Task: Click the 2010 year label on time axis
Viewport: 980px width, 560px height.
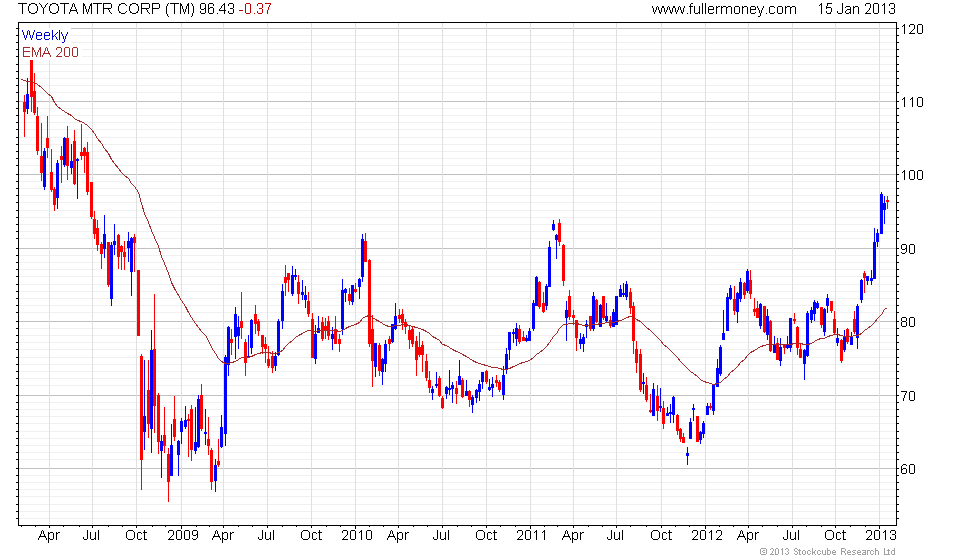Action: [x=357, y=536]
